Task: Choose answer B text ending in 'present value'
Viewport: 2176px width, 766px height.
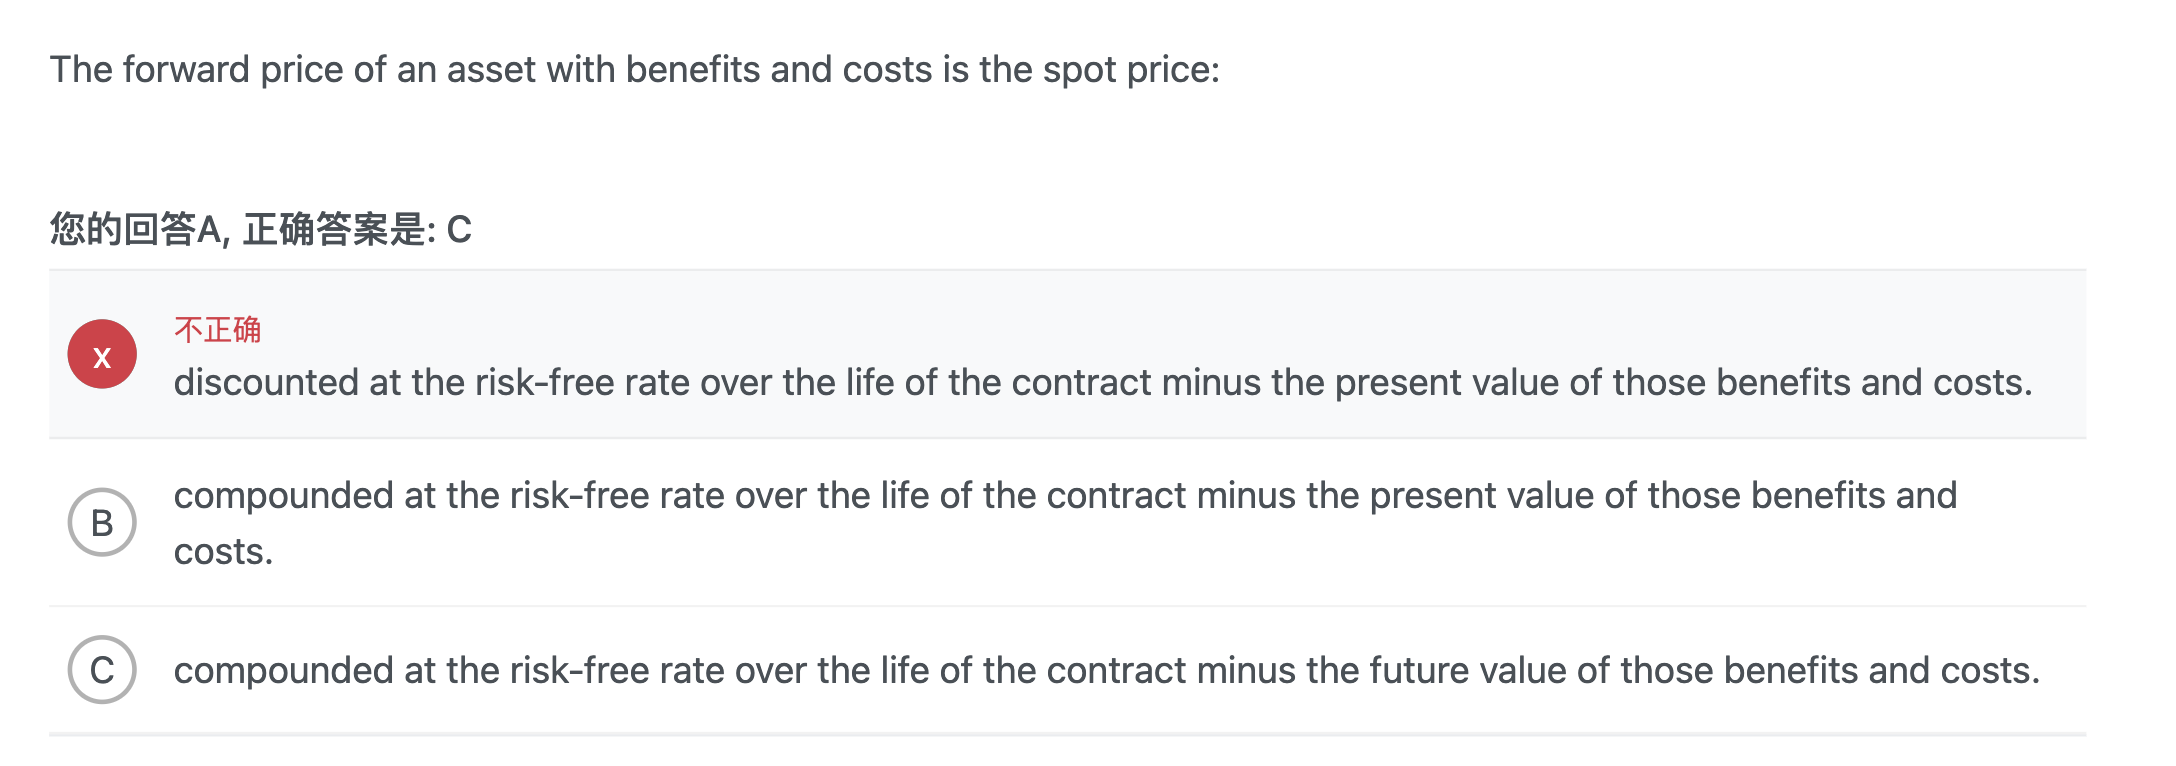Action: point(1065,523)
